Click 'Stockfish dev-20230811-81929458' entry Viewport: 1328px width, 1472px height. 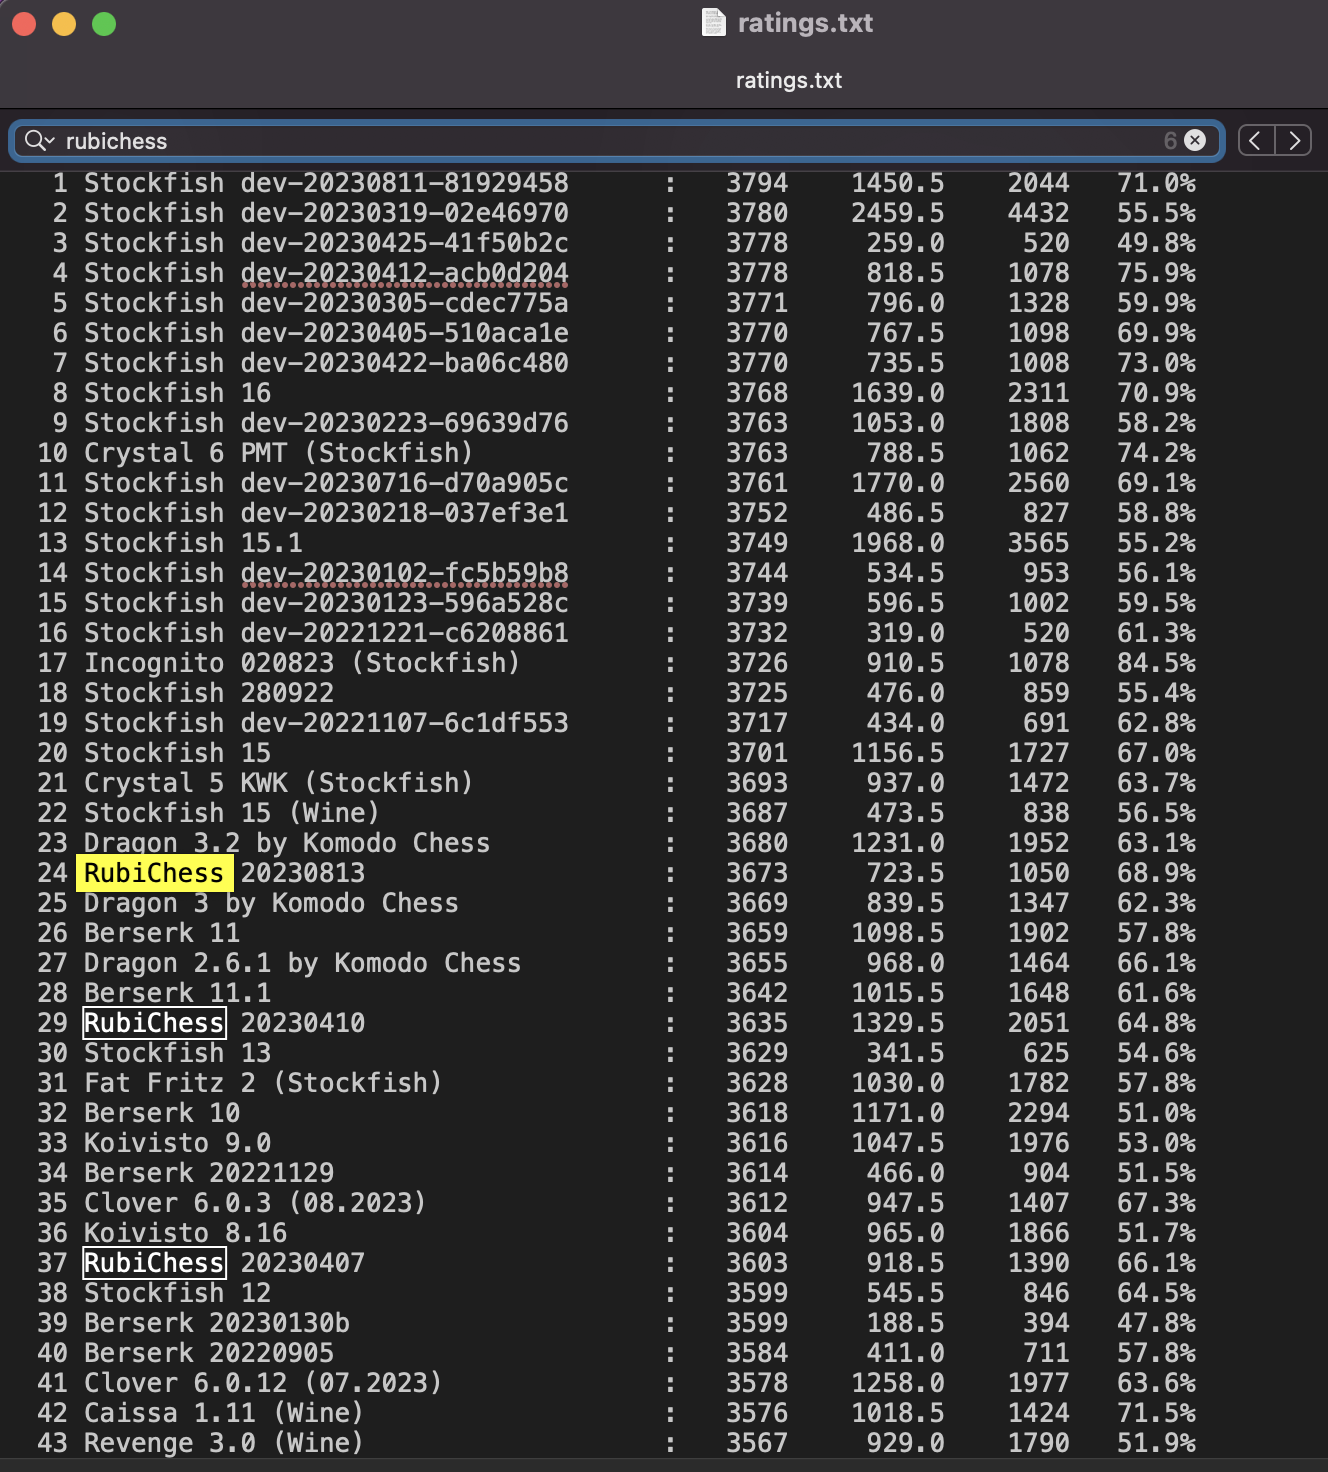pos(326,183)
